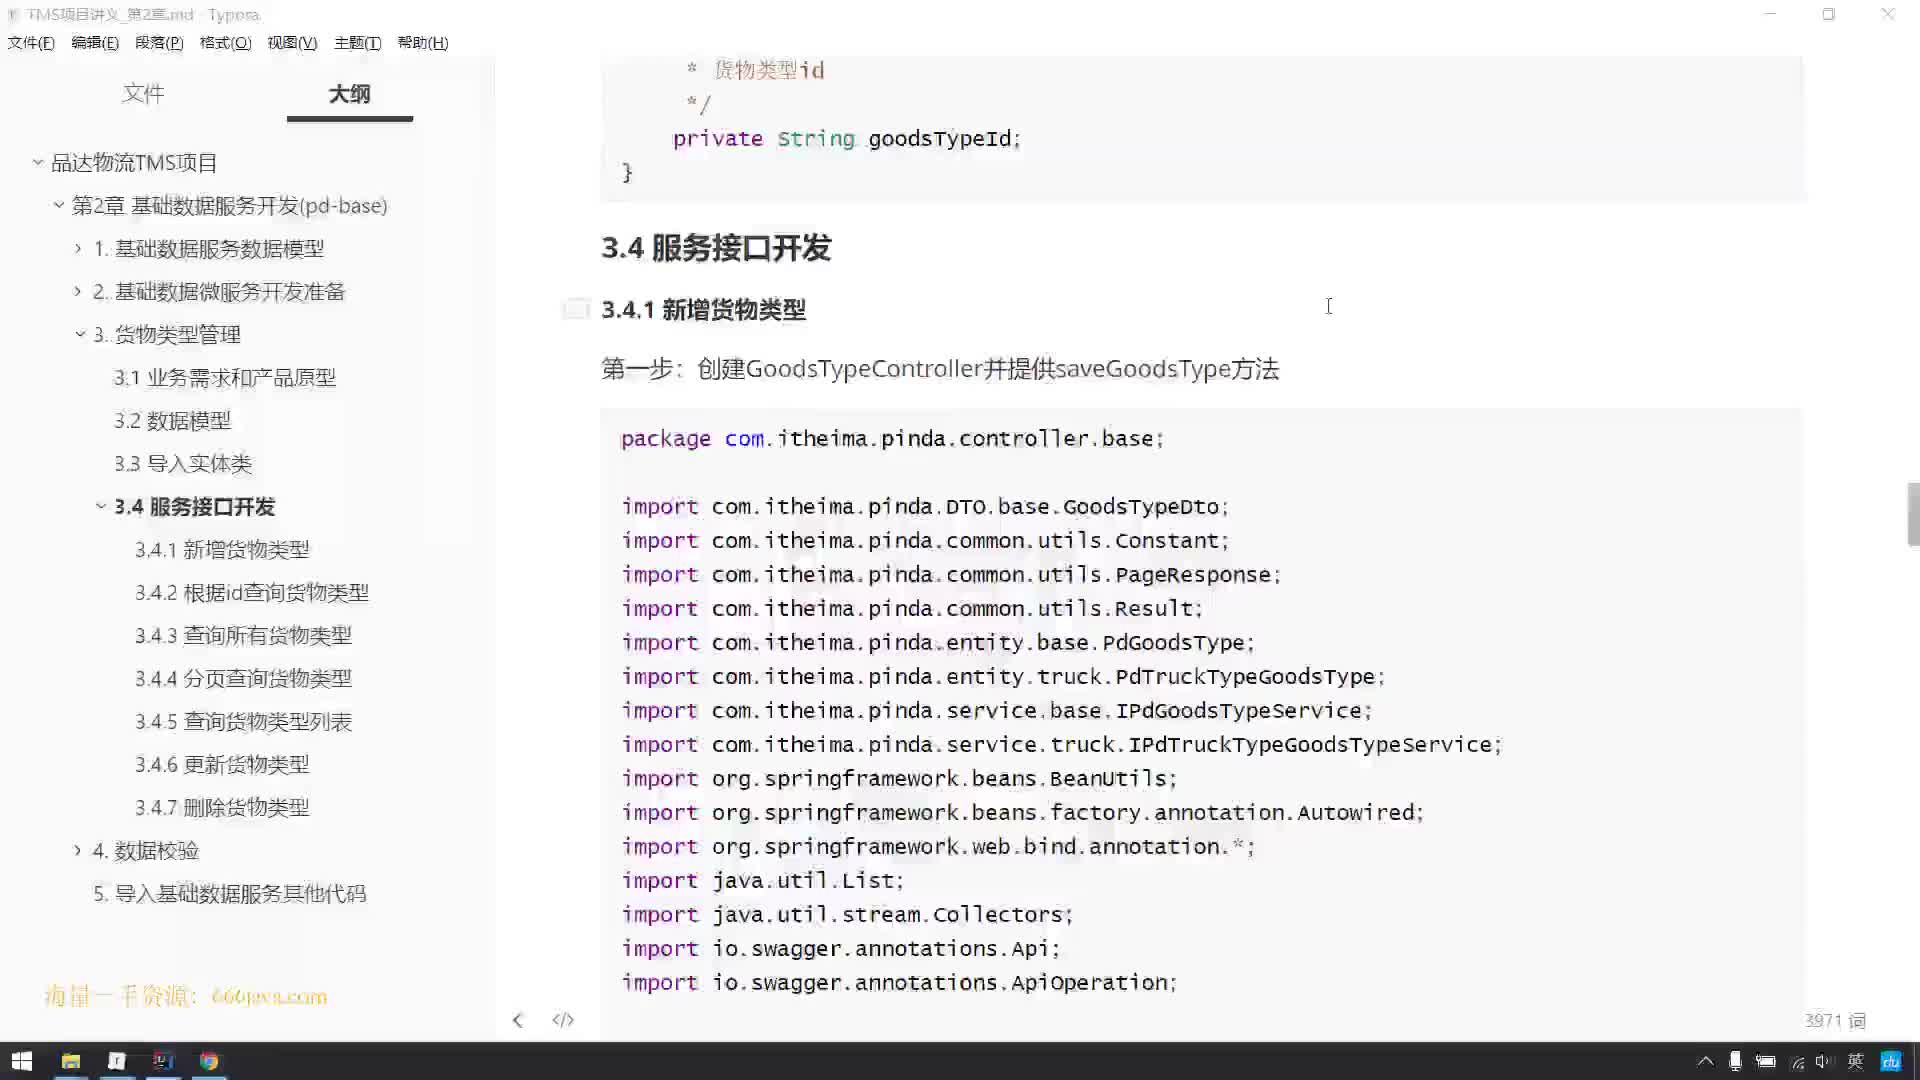The width and height of the screenshot is (1920, 1080).
Task: Click private String goodsTypeId line
Action: pos(846,139)
